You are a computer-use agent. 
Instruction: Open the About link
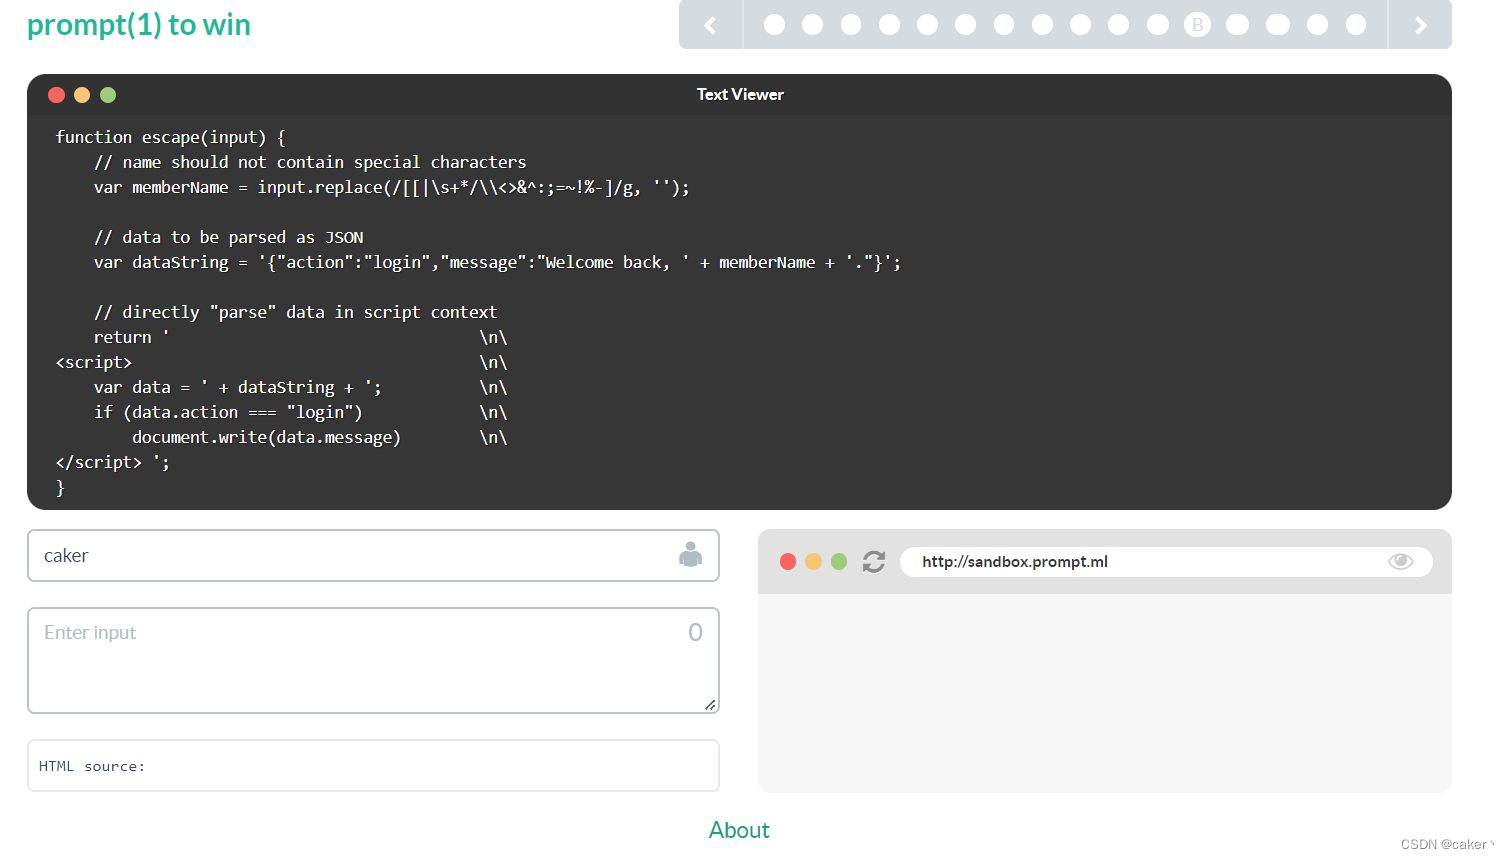739,830
